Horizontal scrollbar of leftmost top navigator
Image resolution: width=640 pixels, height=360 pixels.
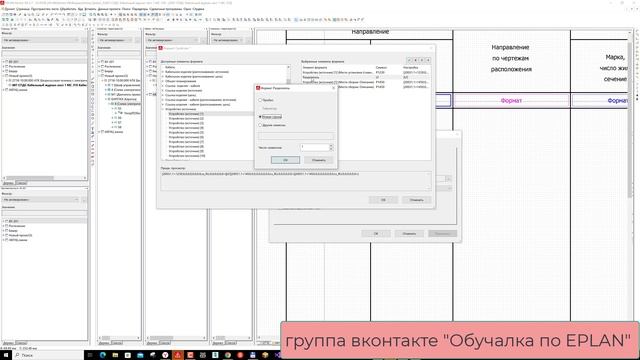44,178
